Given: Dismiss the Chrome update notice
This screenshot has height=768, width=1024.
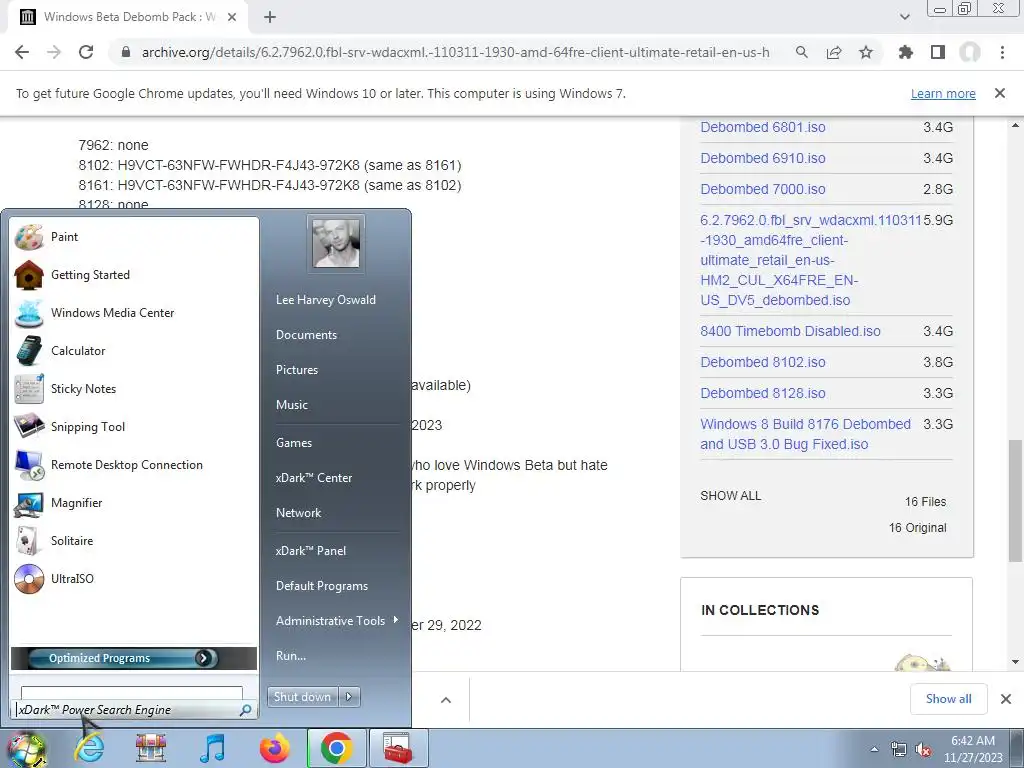Looking at the screenshot, I should [x=1000, y=93].
